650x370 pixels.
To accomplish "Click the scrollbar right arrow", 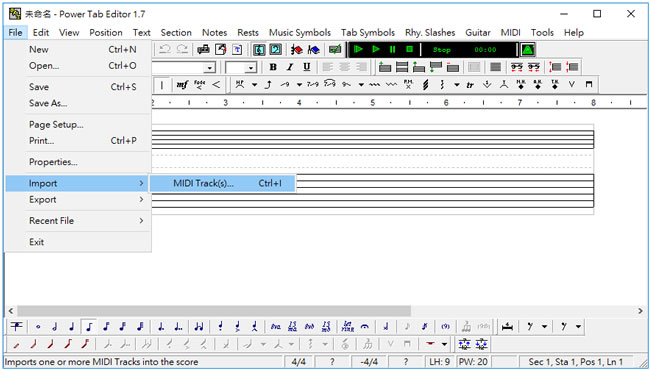I will click(640, 311).
